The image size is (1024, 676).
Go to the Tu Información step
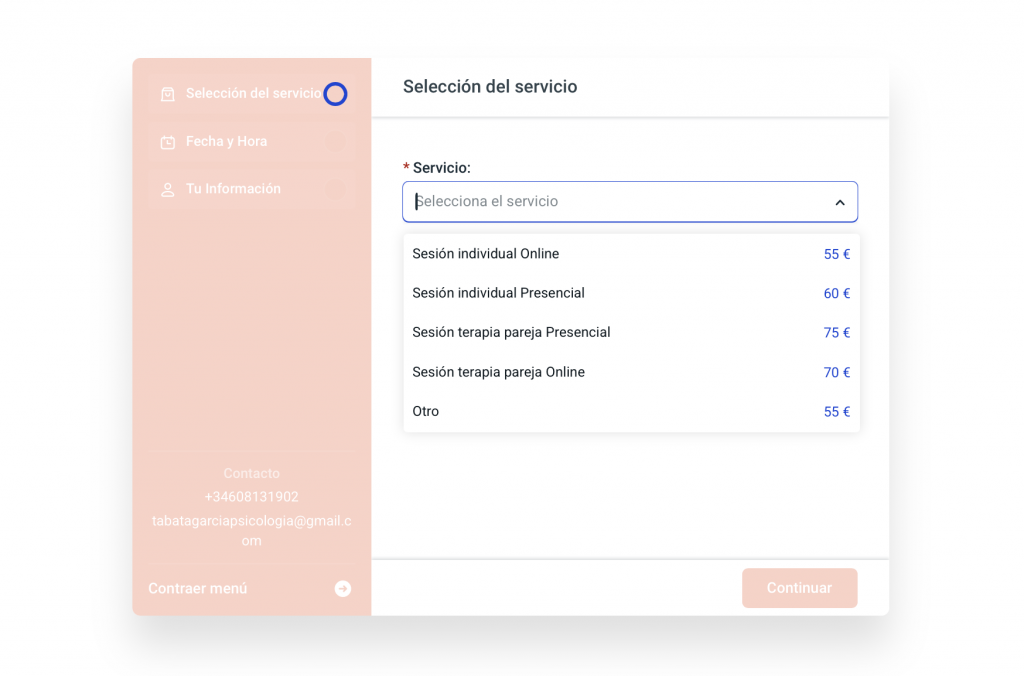[233, 189]
